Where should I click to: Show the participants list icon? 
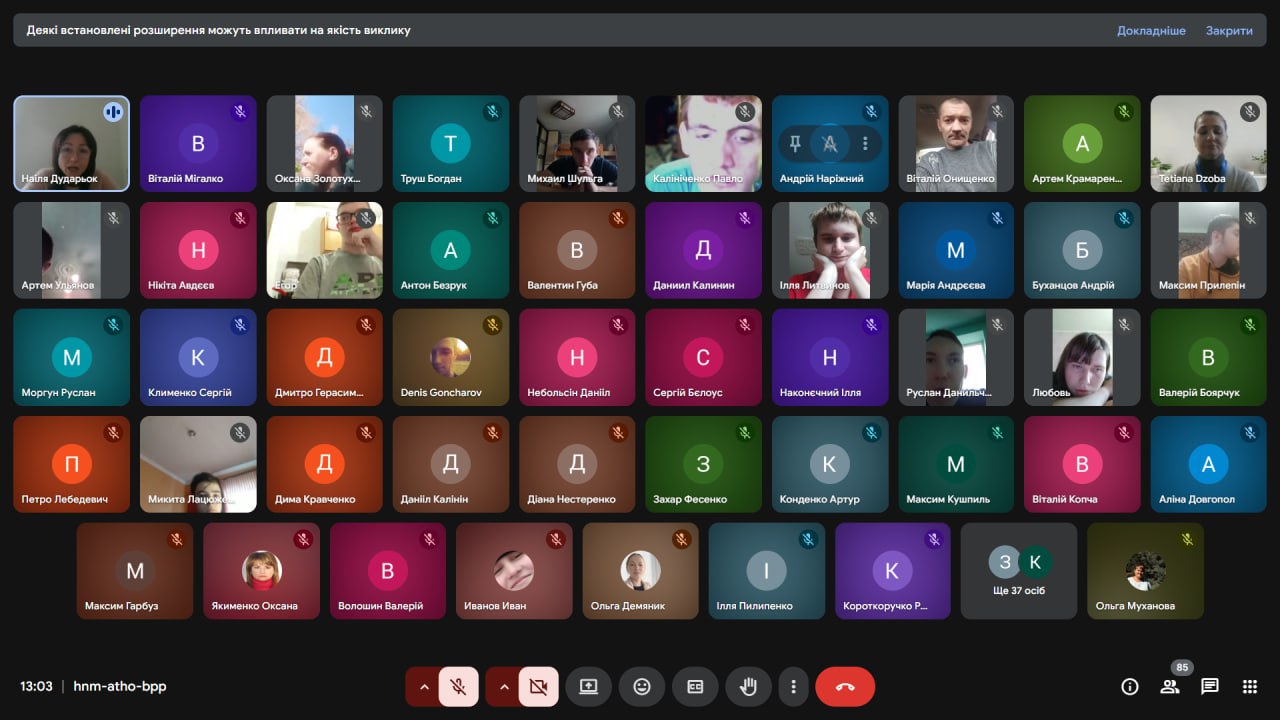click(x=1169, y=687)
